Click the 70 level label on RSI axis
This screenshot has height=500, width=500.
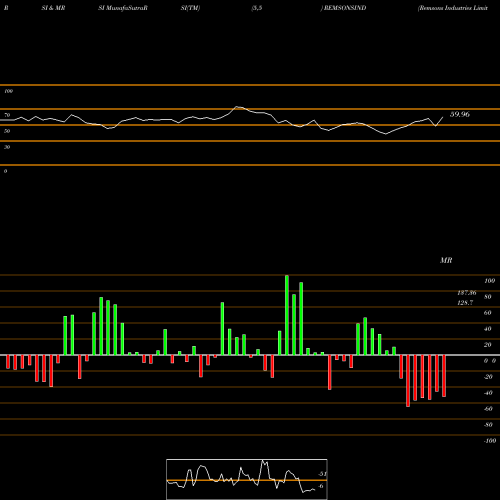pyautogui.click(x=7, y=115)
